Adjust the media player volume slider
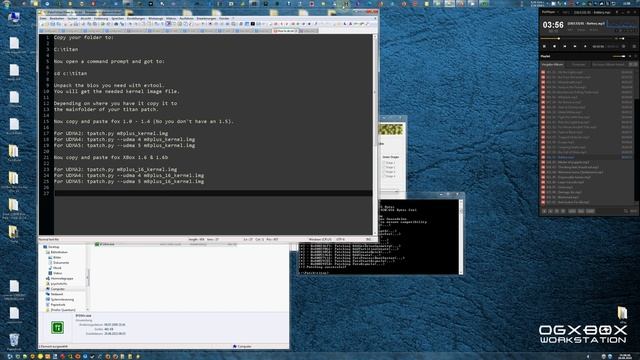 point(622,38)
